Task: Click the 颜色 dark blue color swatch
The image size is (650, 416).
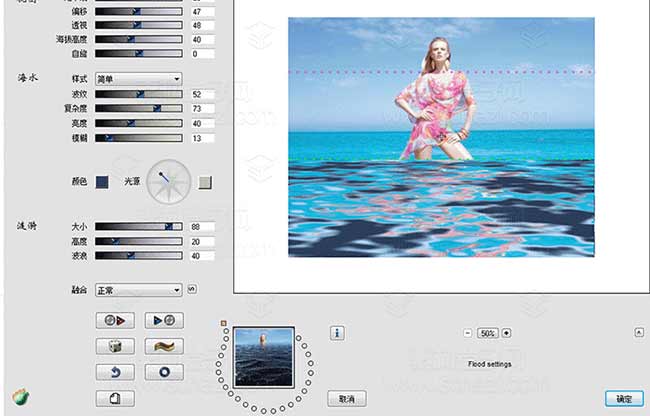Action: click(102, 181)
